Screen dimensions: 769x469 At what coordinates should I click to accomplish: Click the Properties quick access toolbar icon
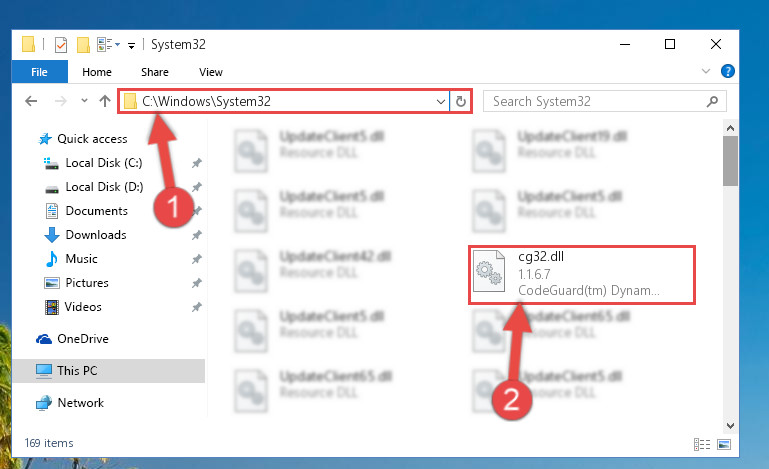(61, 45)
